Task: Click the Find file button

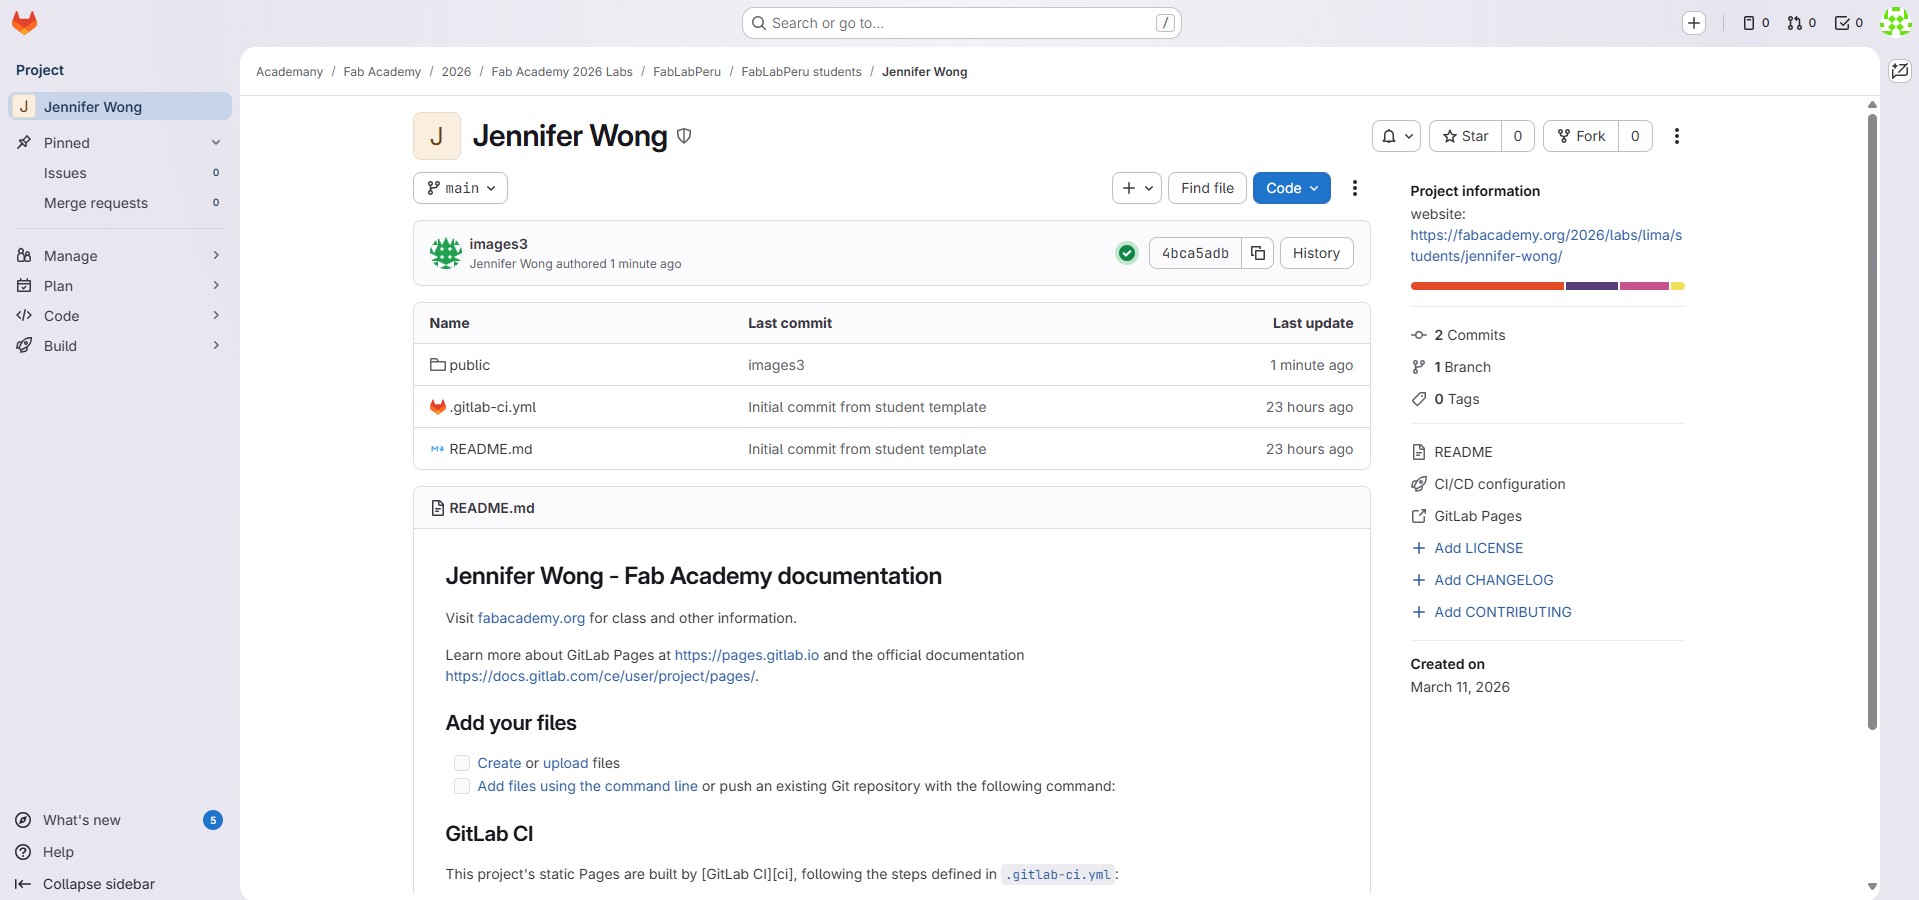Action: (x=1206, y=188)
